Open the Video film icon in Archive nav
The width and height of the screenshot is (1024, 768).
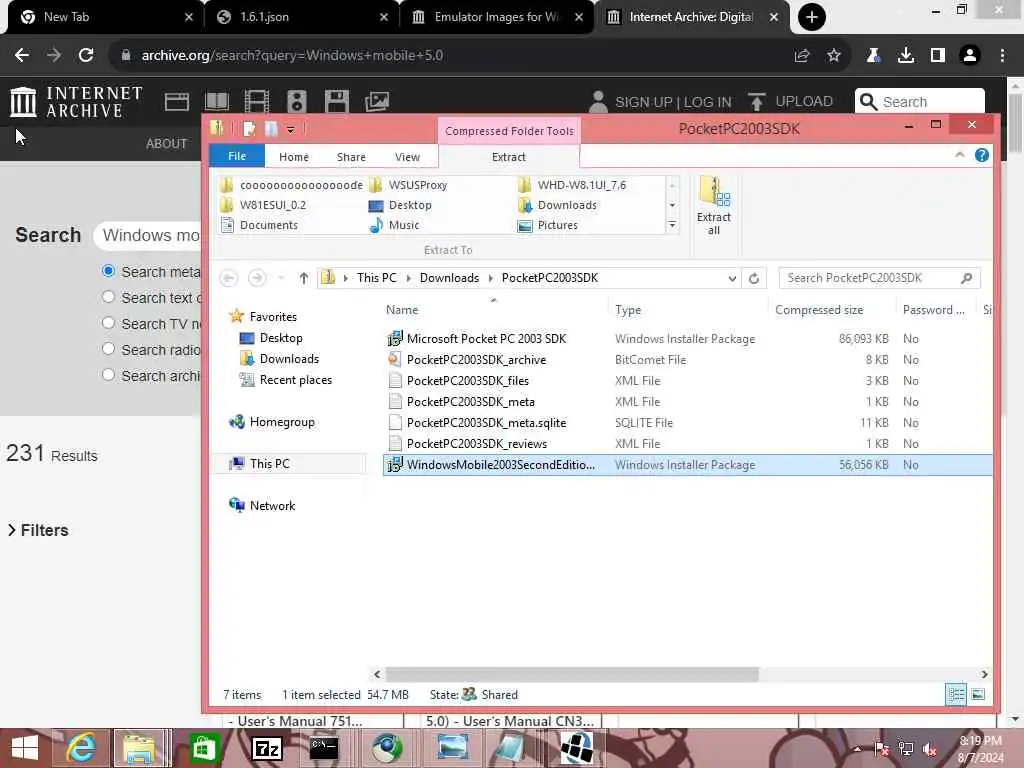coord(257,102)
